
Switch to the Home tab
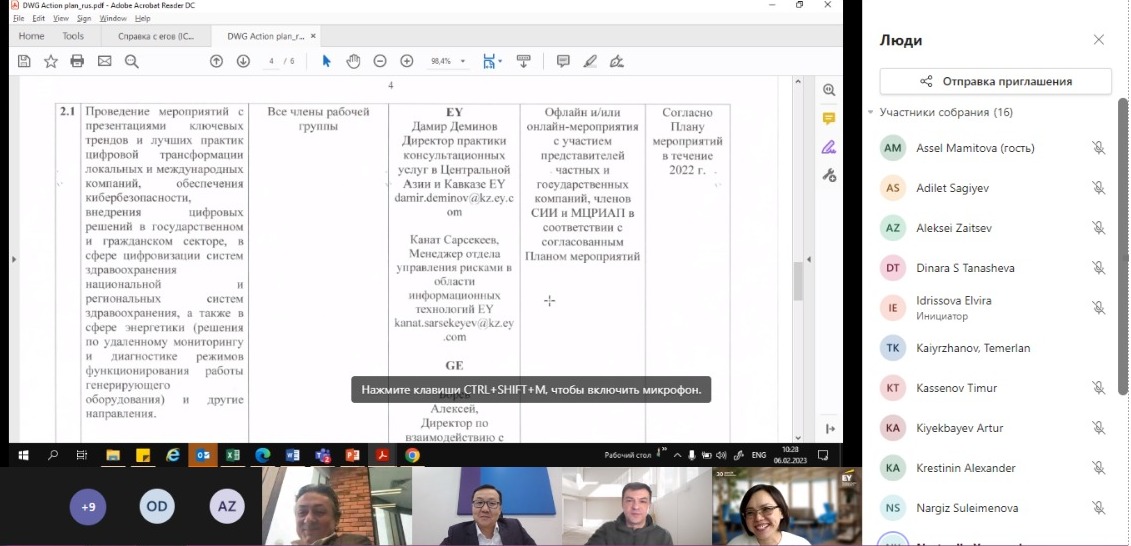pos(31,36)
